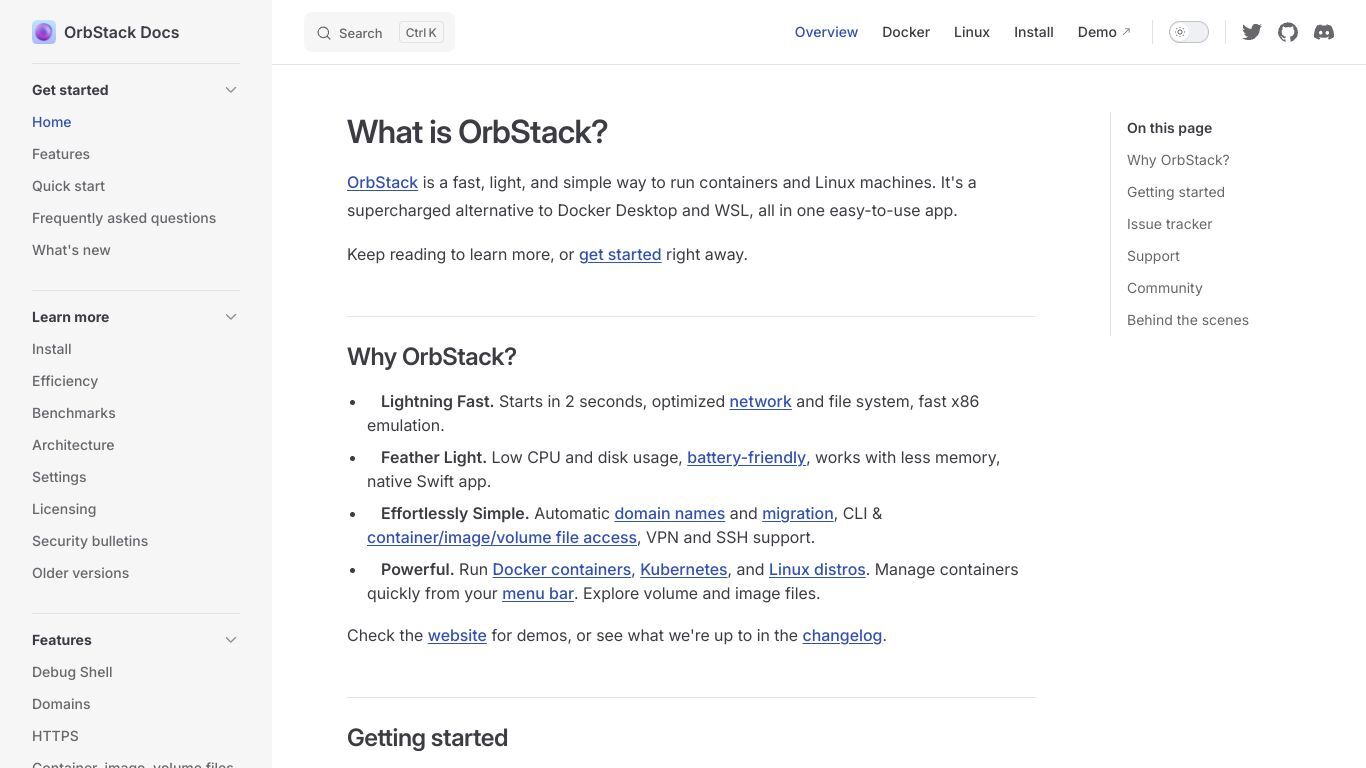This screenshot has height=768, width=1366.
Task: Open the OrbStack Twitter profile icon
Action: coord(1251,32)
